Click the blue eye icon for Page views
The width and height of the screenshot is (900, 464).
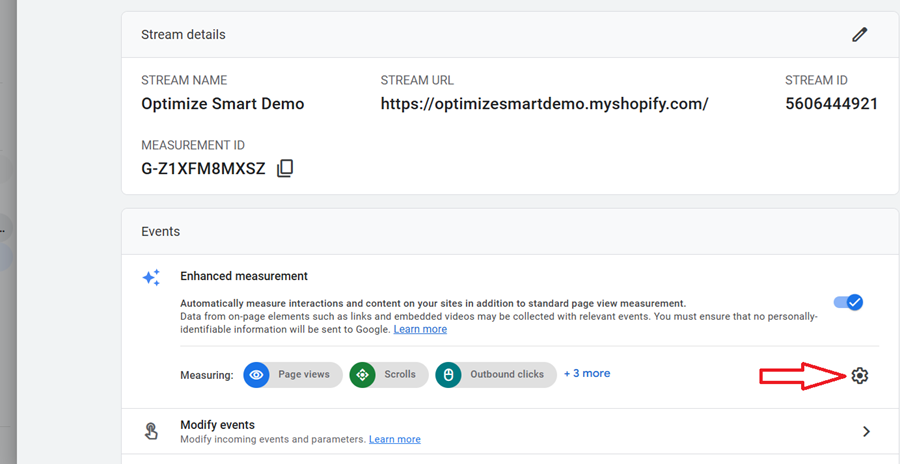257,375
